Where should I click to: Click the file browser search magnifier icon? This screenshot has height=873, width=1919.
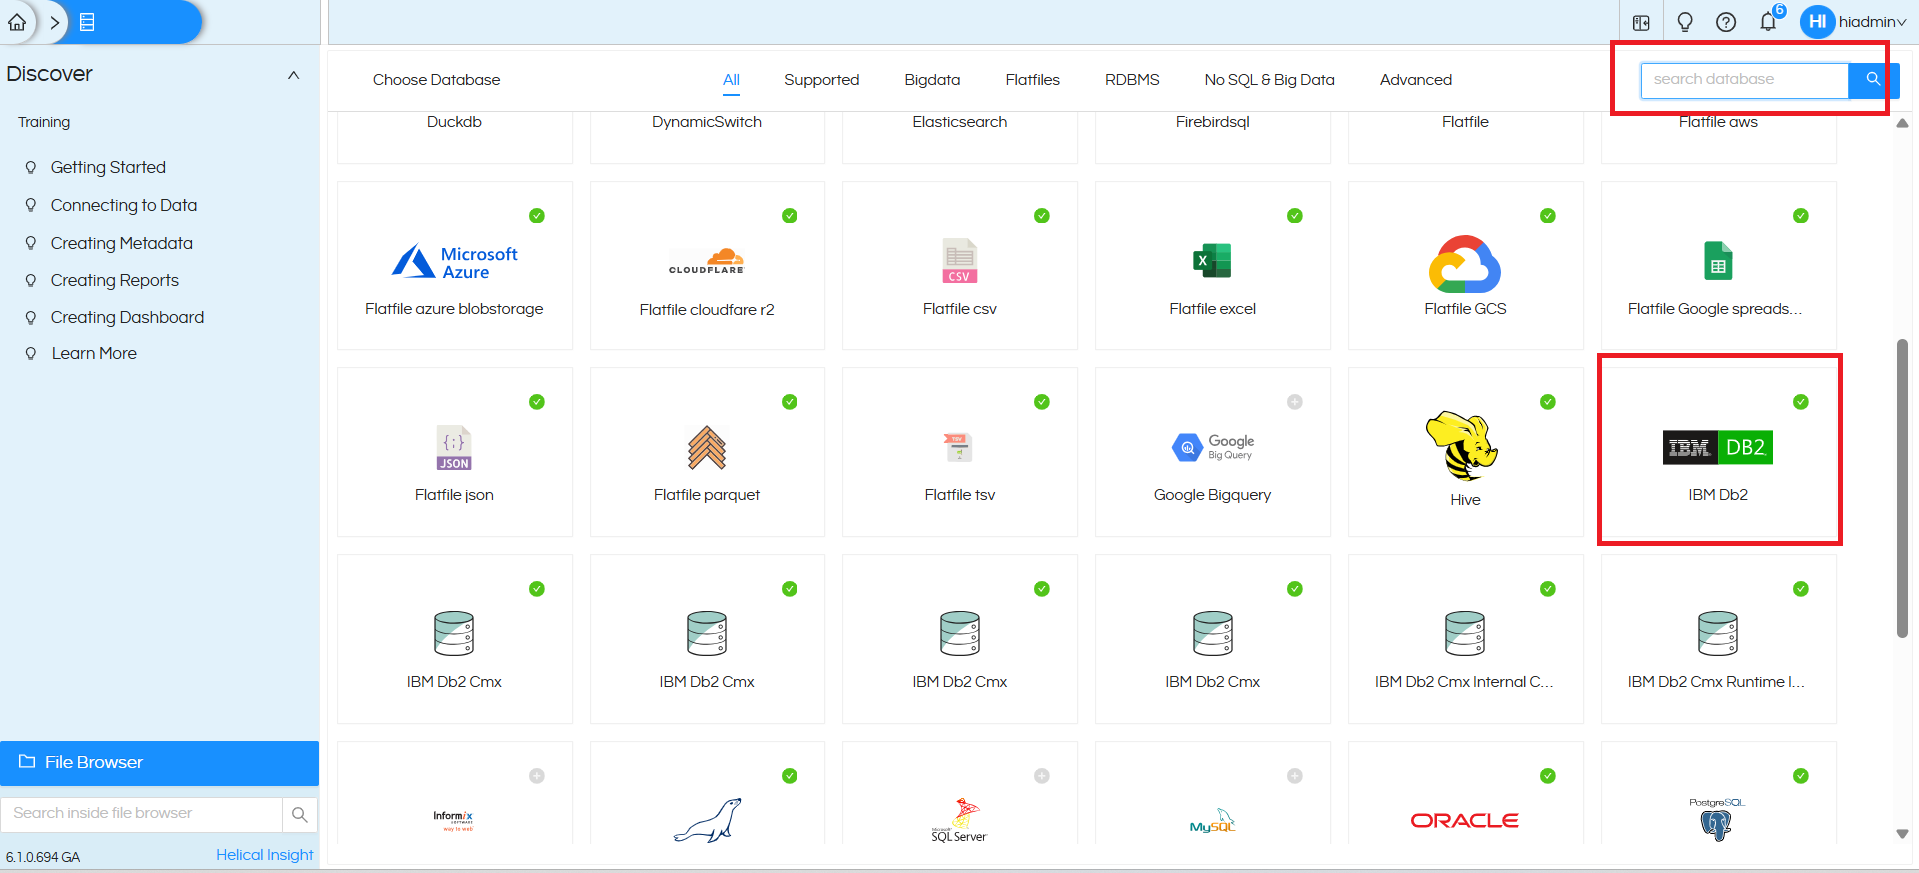pos(299,815)
